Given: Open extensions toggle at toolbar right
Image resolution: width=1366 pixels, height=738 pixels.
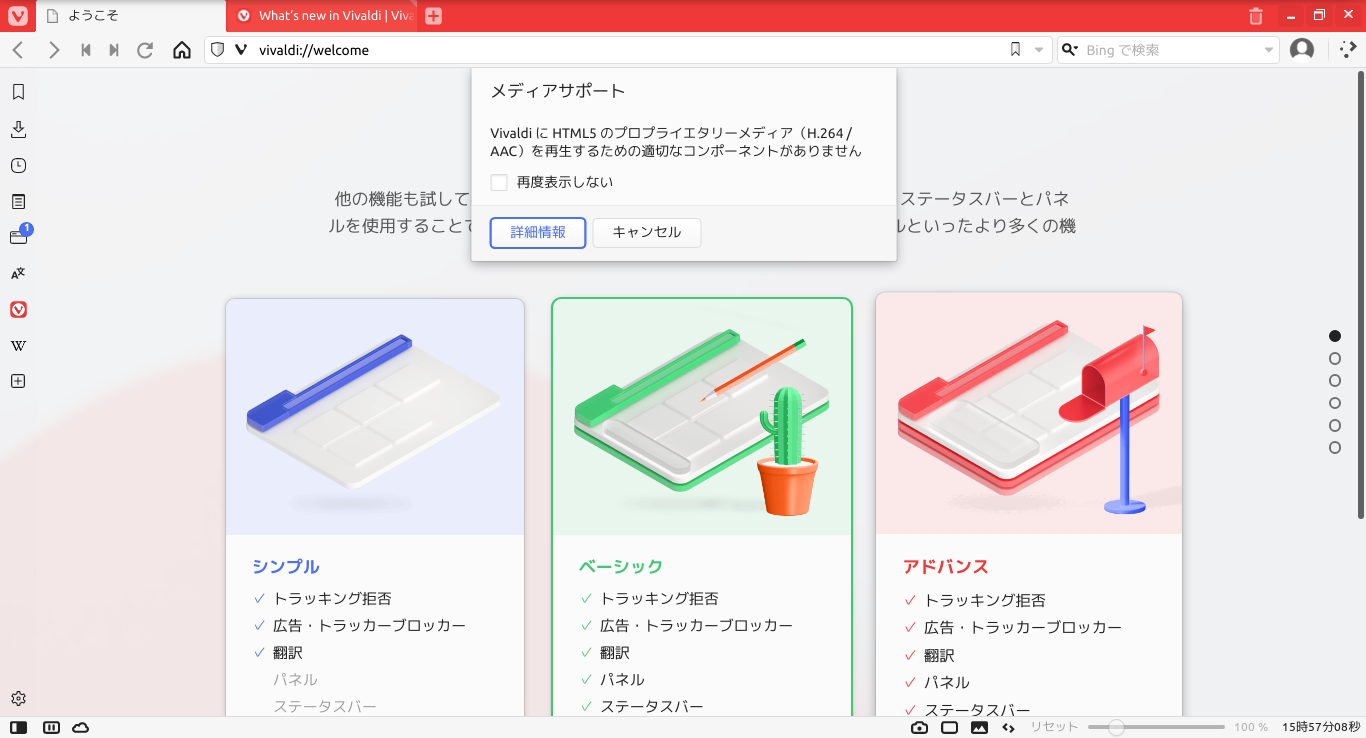Looking at the screenshot, I should 1347,50.
